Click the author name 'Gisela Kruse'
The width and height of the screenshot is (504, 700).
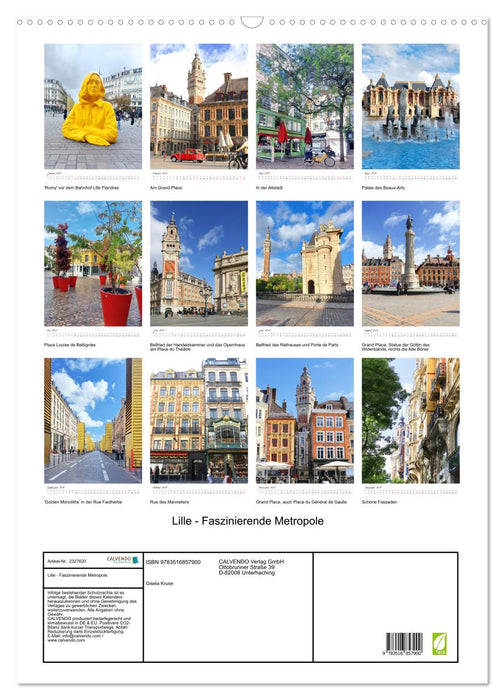159,583
